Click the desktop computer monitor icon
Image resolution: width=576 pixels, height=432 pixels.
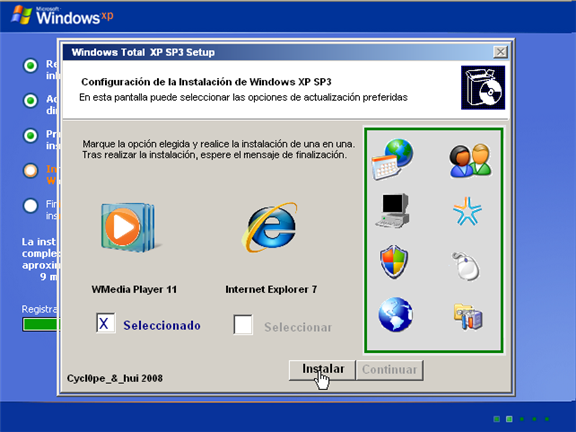click(393, 210)
